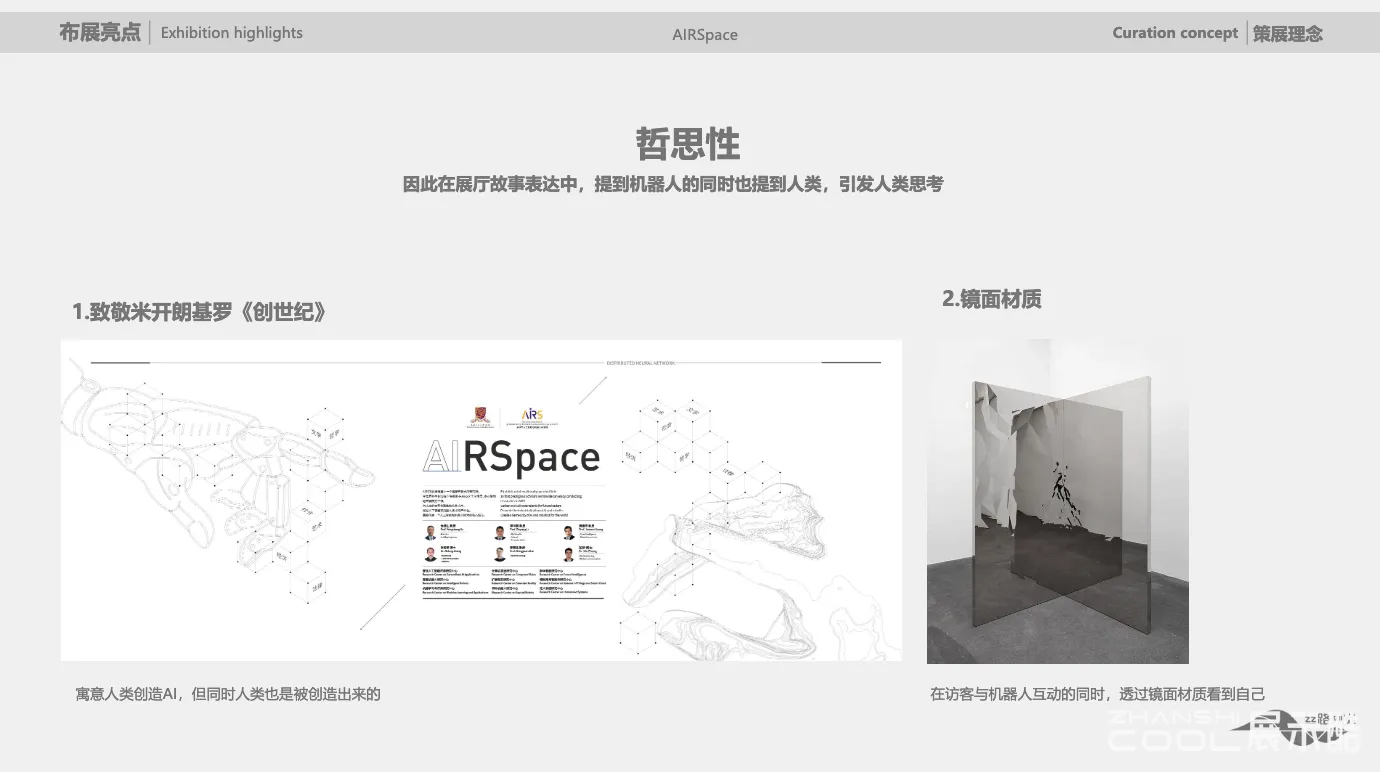This screenshot has height=772, width=1380.
Task: Click the AIRSpace label in top bar
Action: (x=705, y=34)
